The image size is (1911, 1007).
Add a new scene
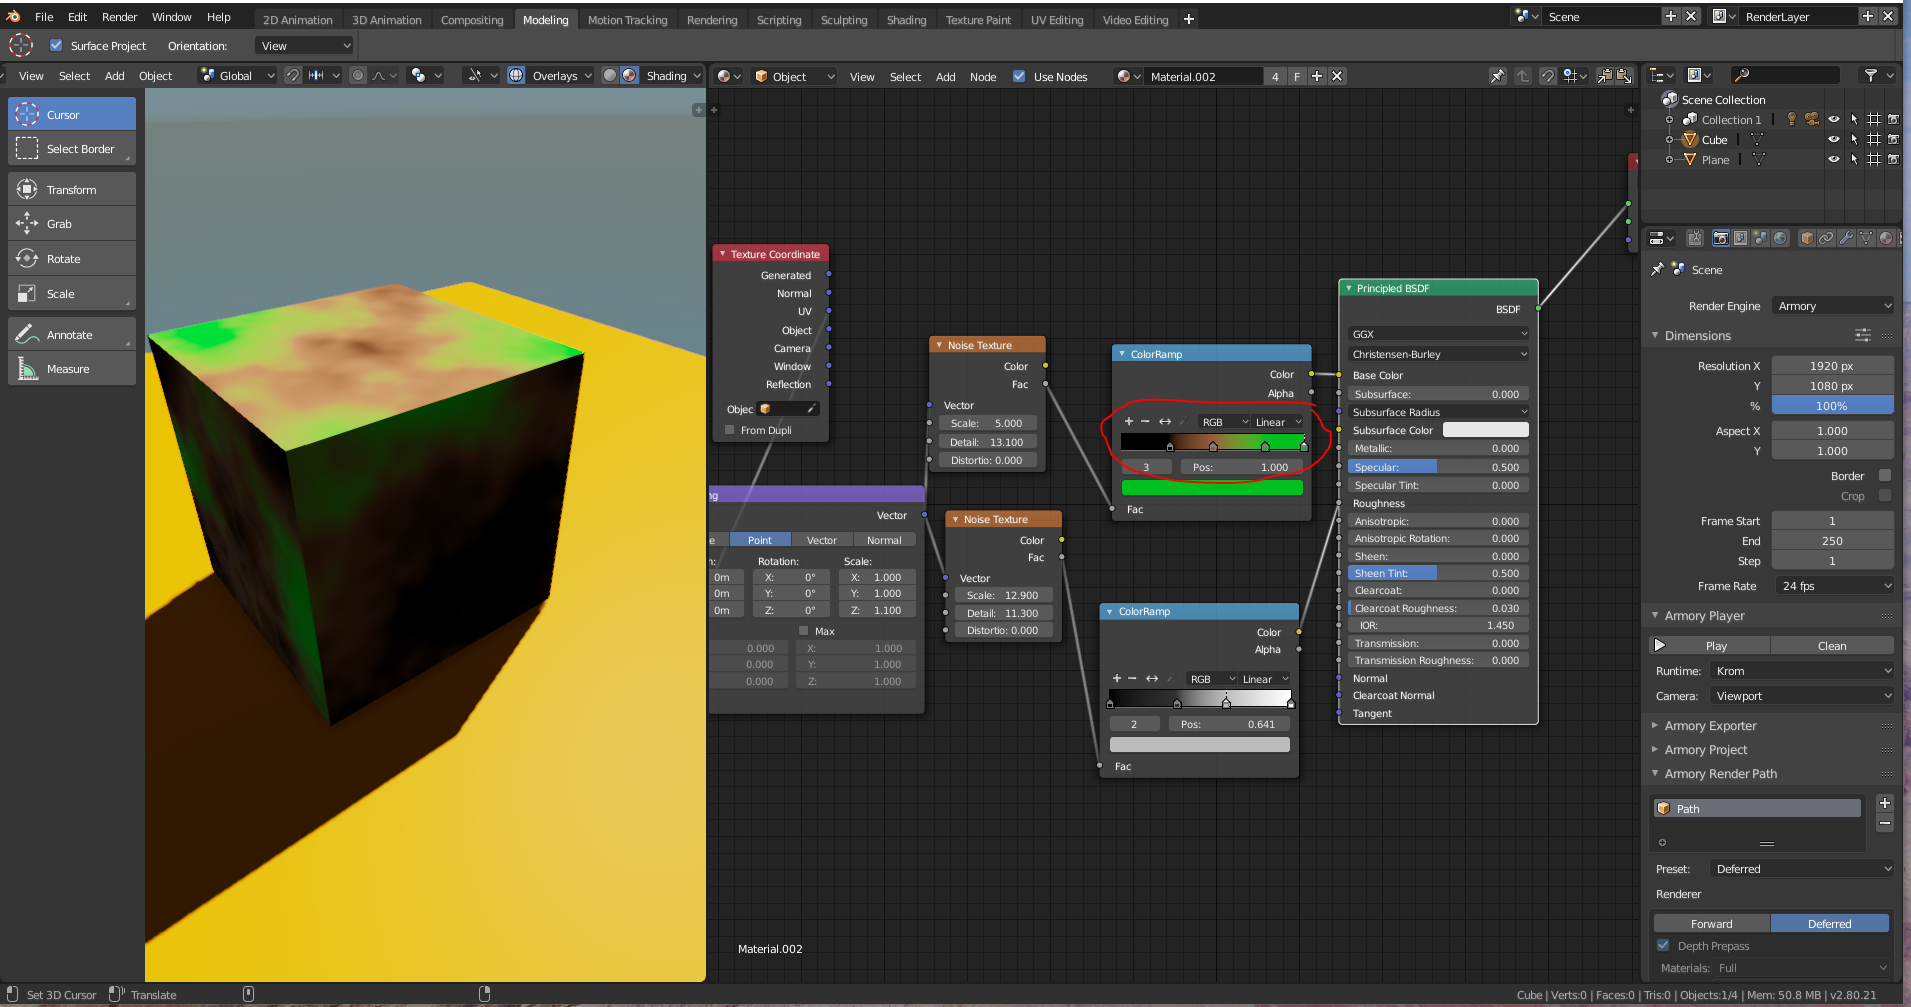point(1670,16)
